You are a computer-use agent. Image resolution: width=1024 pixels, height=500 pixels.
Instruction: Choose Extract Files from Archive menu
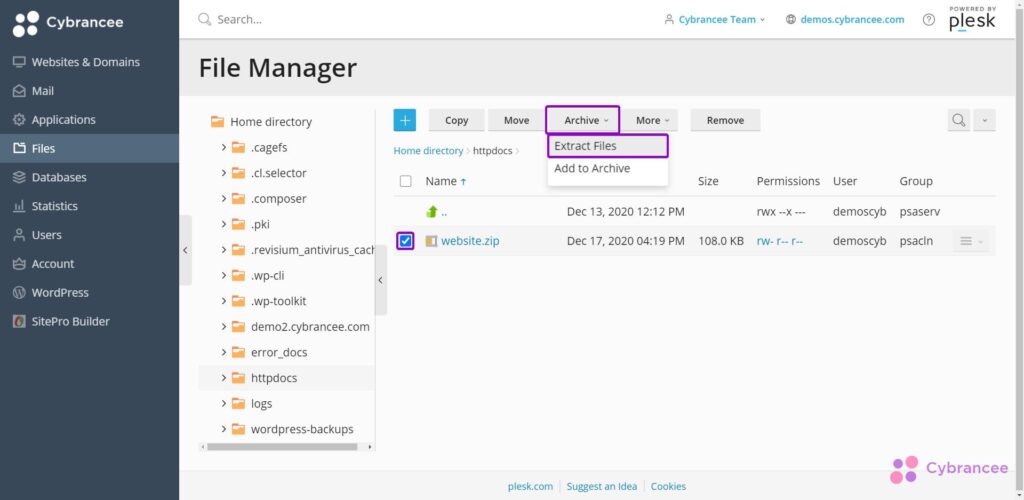point(608,146)
